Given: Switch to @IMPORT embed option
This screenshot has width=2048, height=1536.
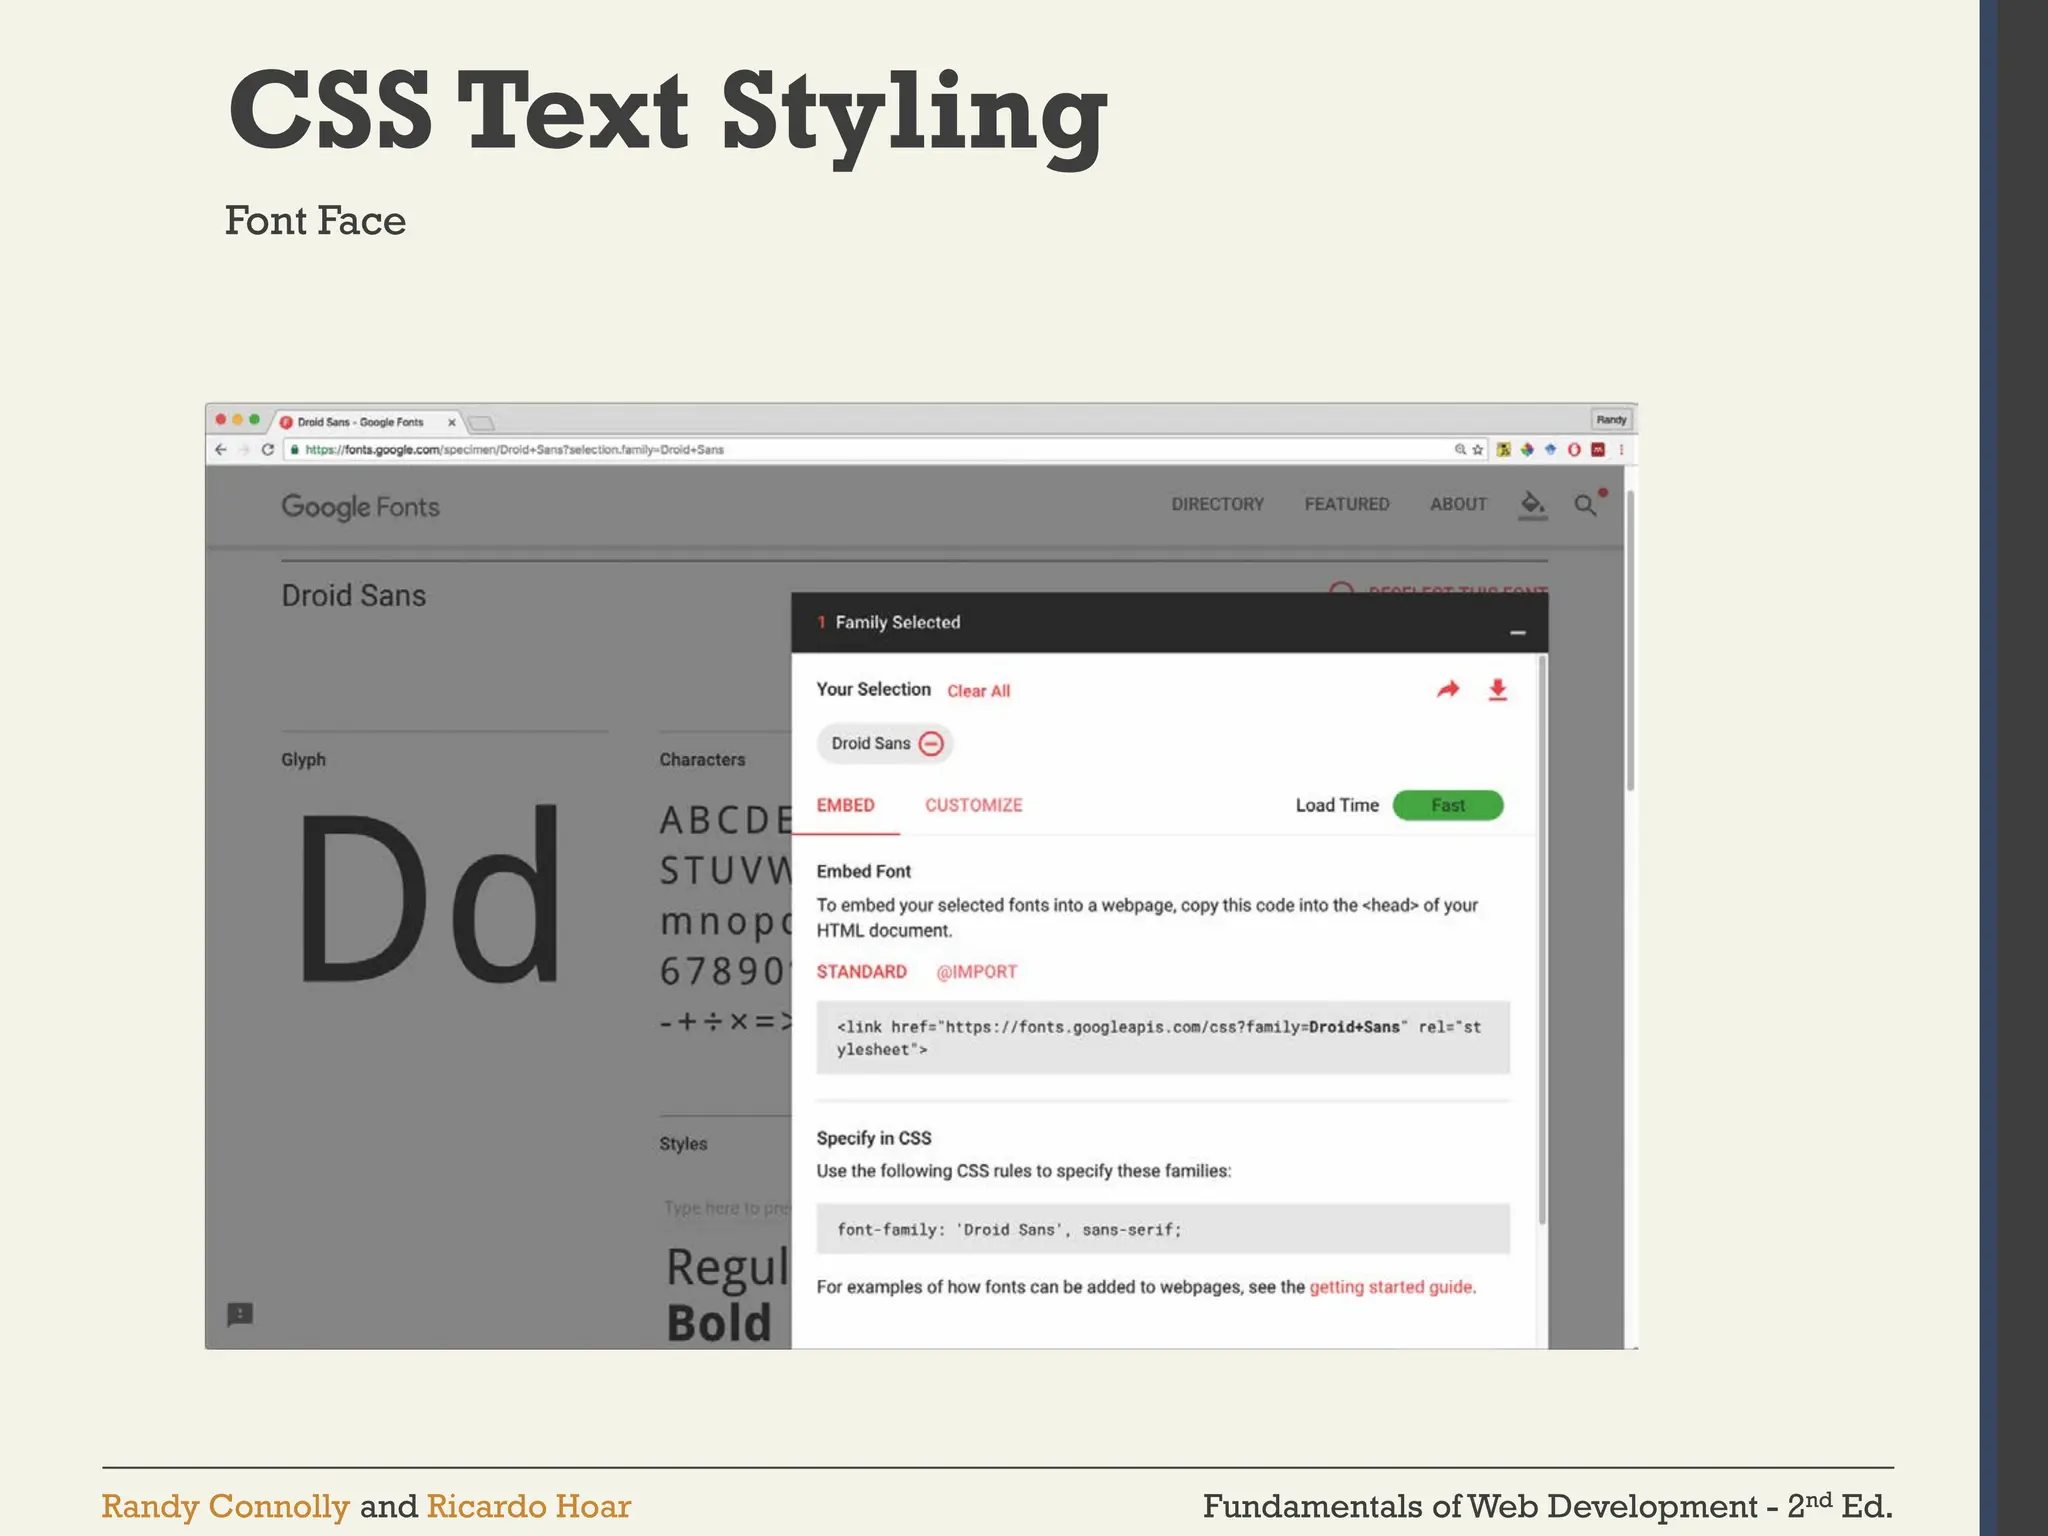Looking at the screenshot, I should (x=976, y=972).
